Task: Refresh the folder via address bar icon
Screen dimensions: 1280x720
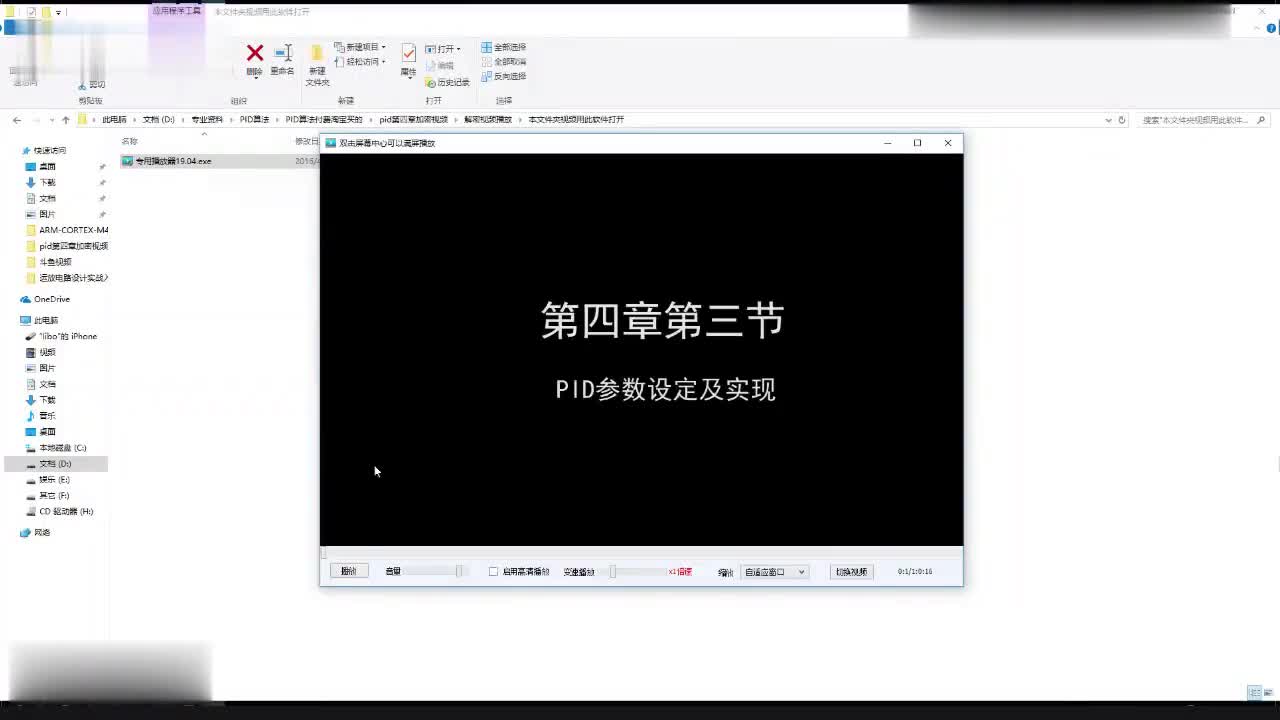Action: pyautogui.click(x=1121, y=120)
